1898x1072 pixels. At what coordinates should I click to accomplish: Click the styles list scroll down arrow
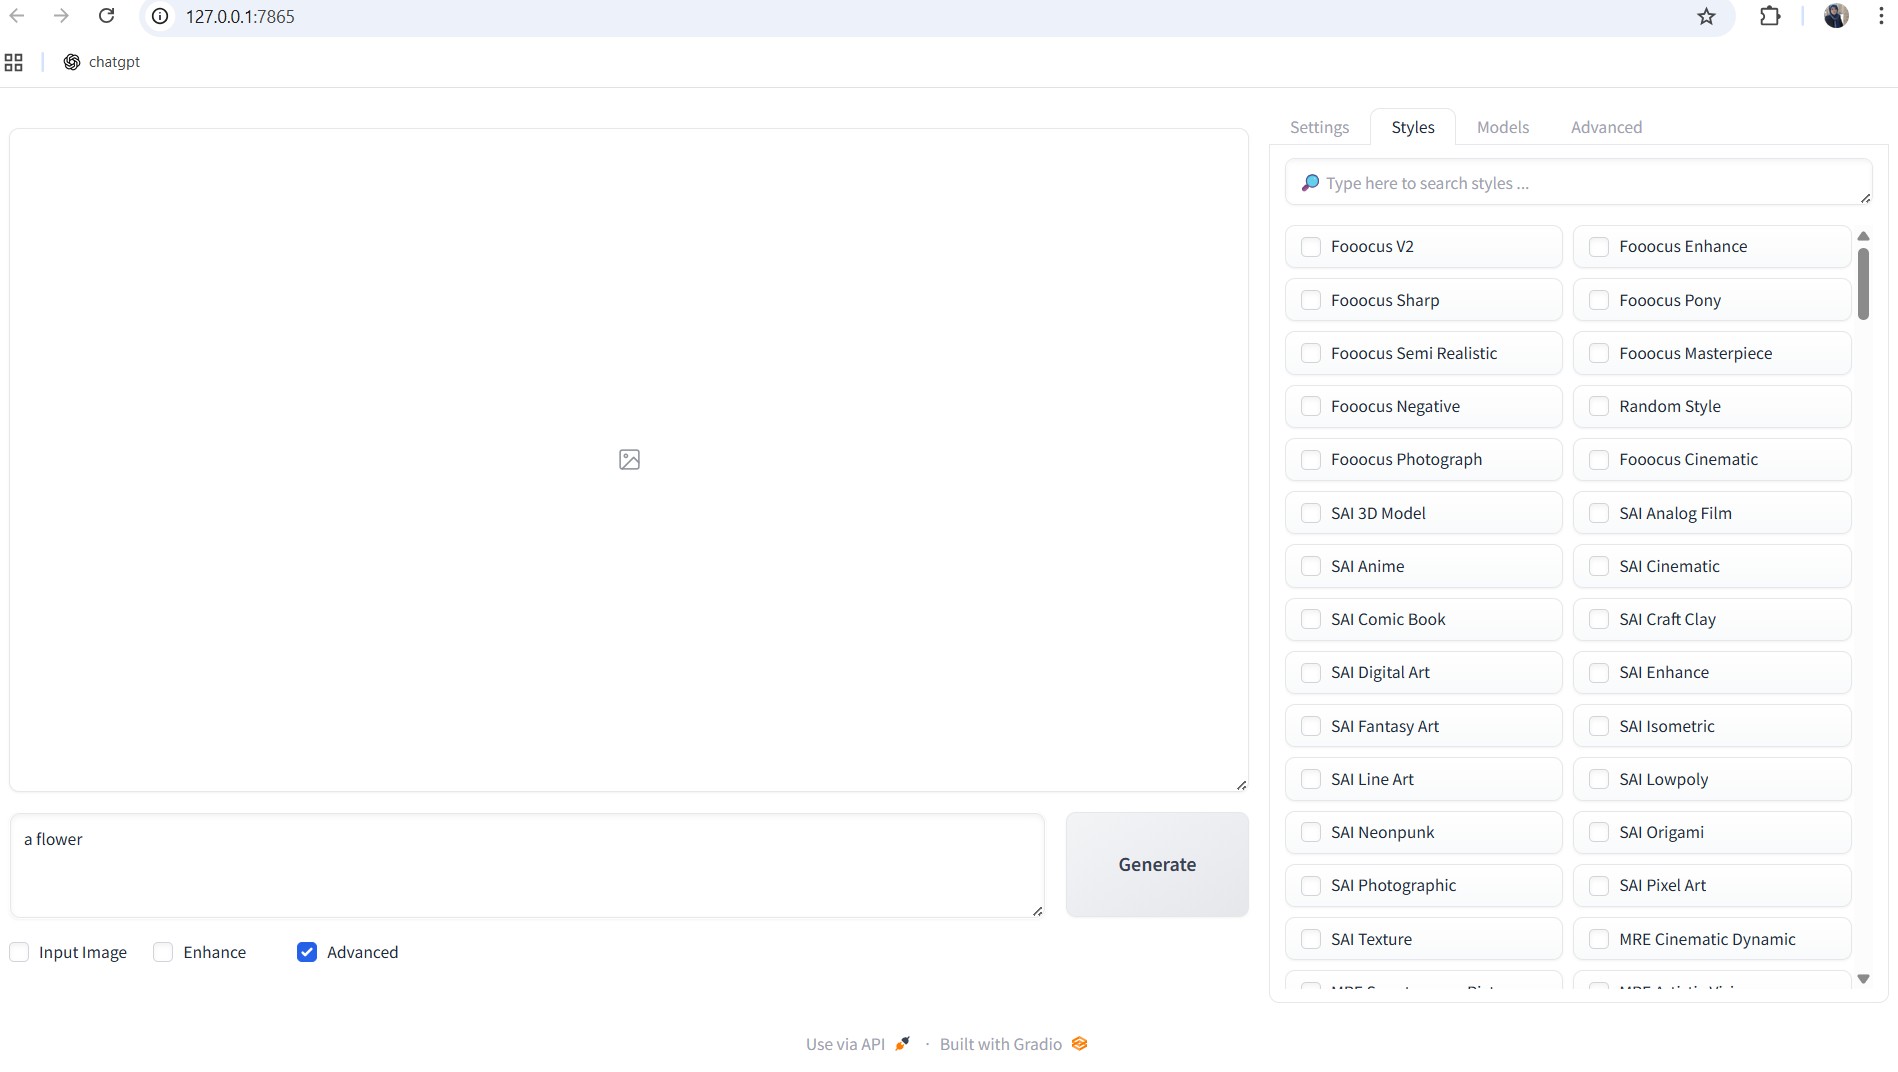pyautogui.click(x=1863, y=979)
